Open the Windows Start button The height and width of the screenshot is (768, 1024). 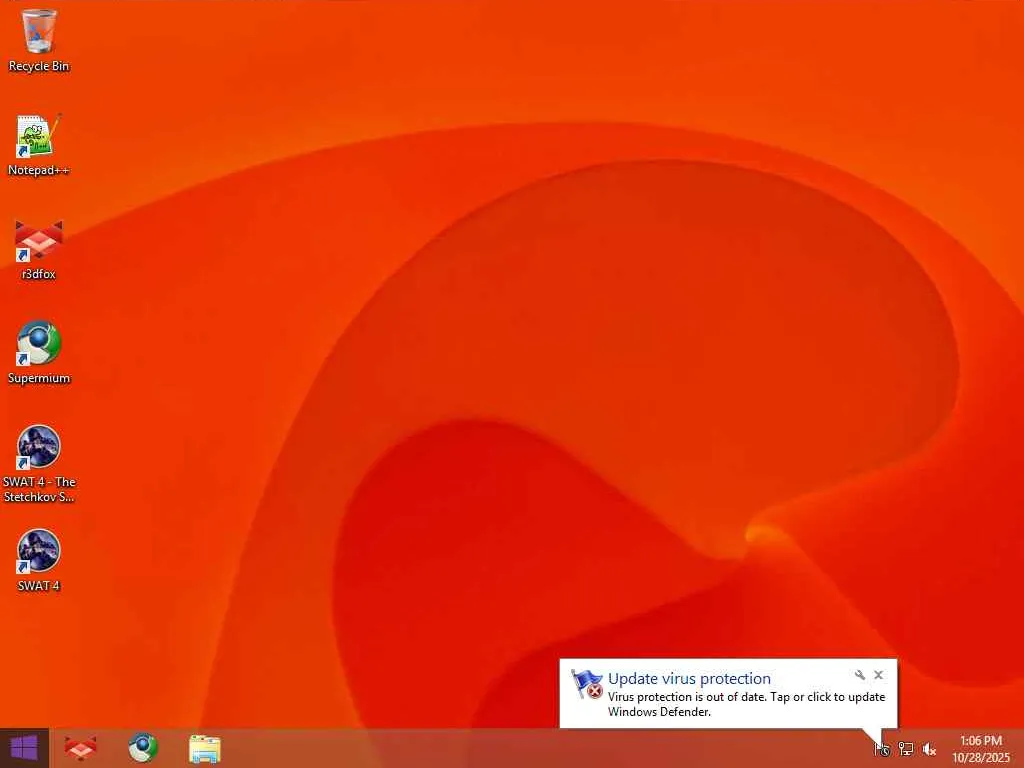24,748
